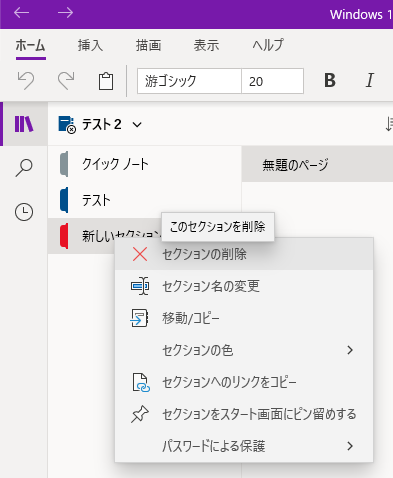
Task: Open the ヘルプ tab
Action: pos(268,45)
